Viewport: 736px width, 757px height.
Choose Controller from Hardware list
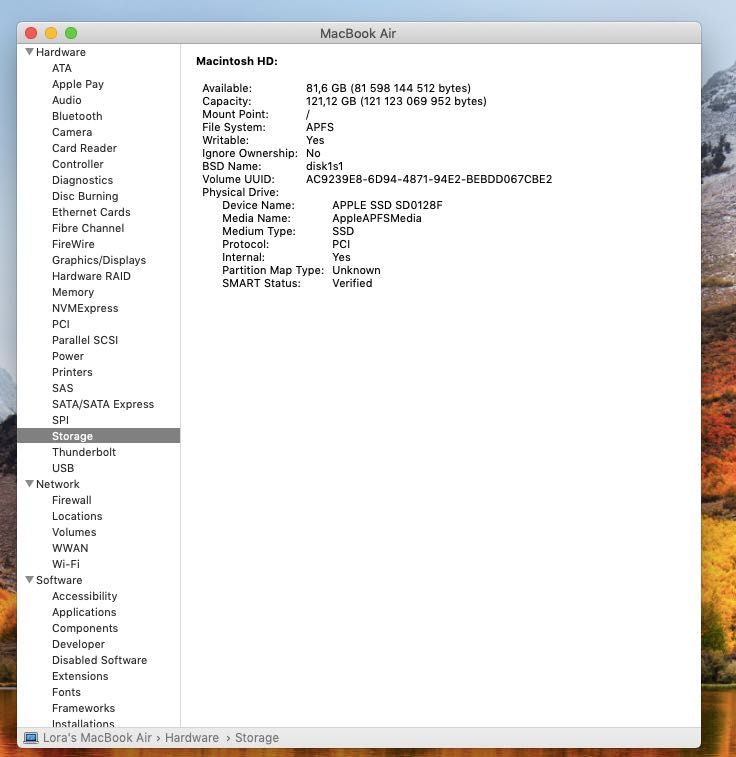pyautogui.click(x=78, y=164)
